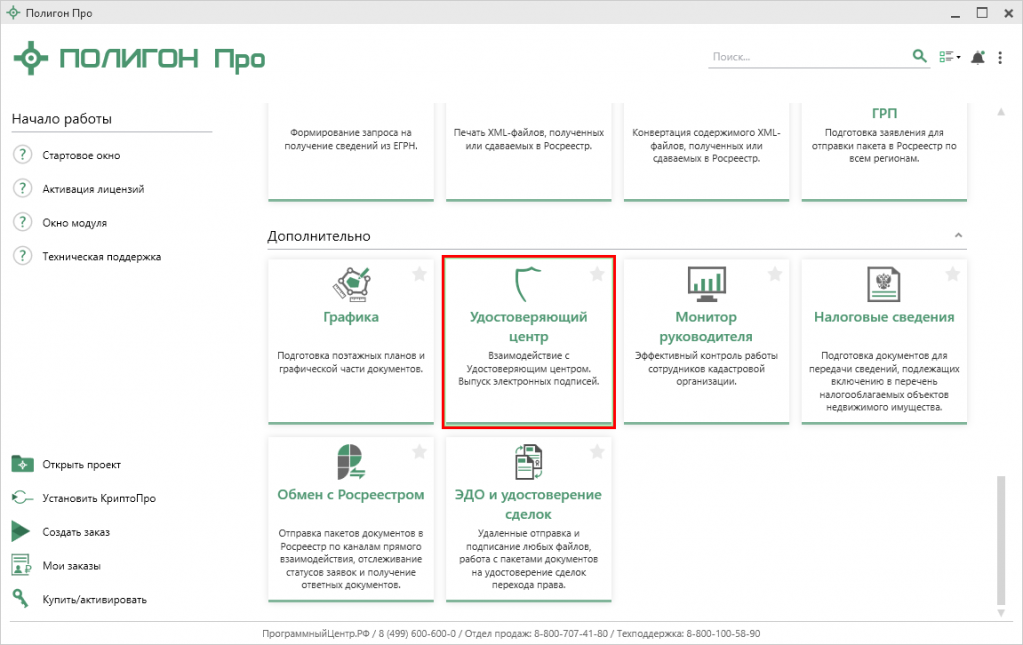Image resolution: width=1023 pixels, height=645 pixels.
Task: Click the help icon next to Техническая поддержка
Action: (x=23, y=256)
